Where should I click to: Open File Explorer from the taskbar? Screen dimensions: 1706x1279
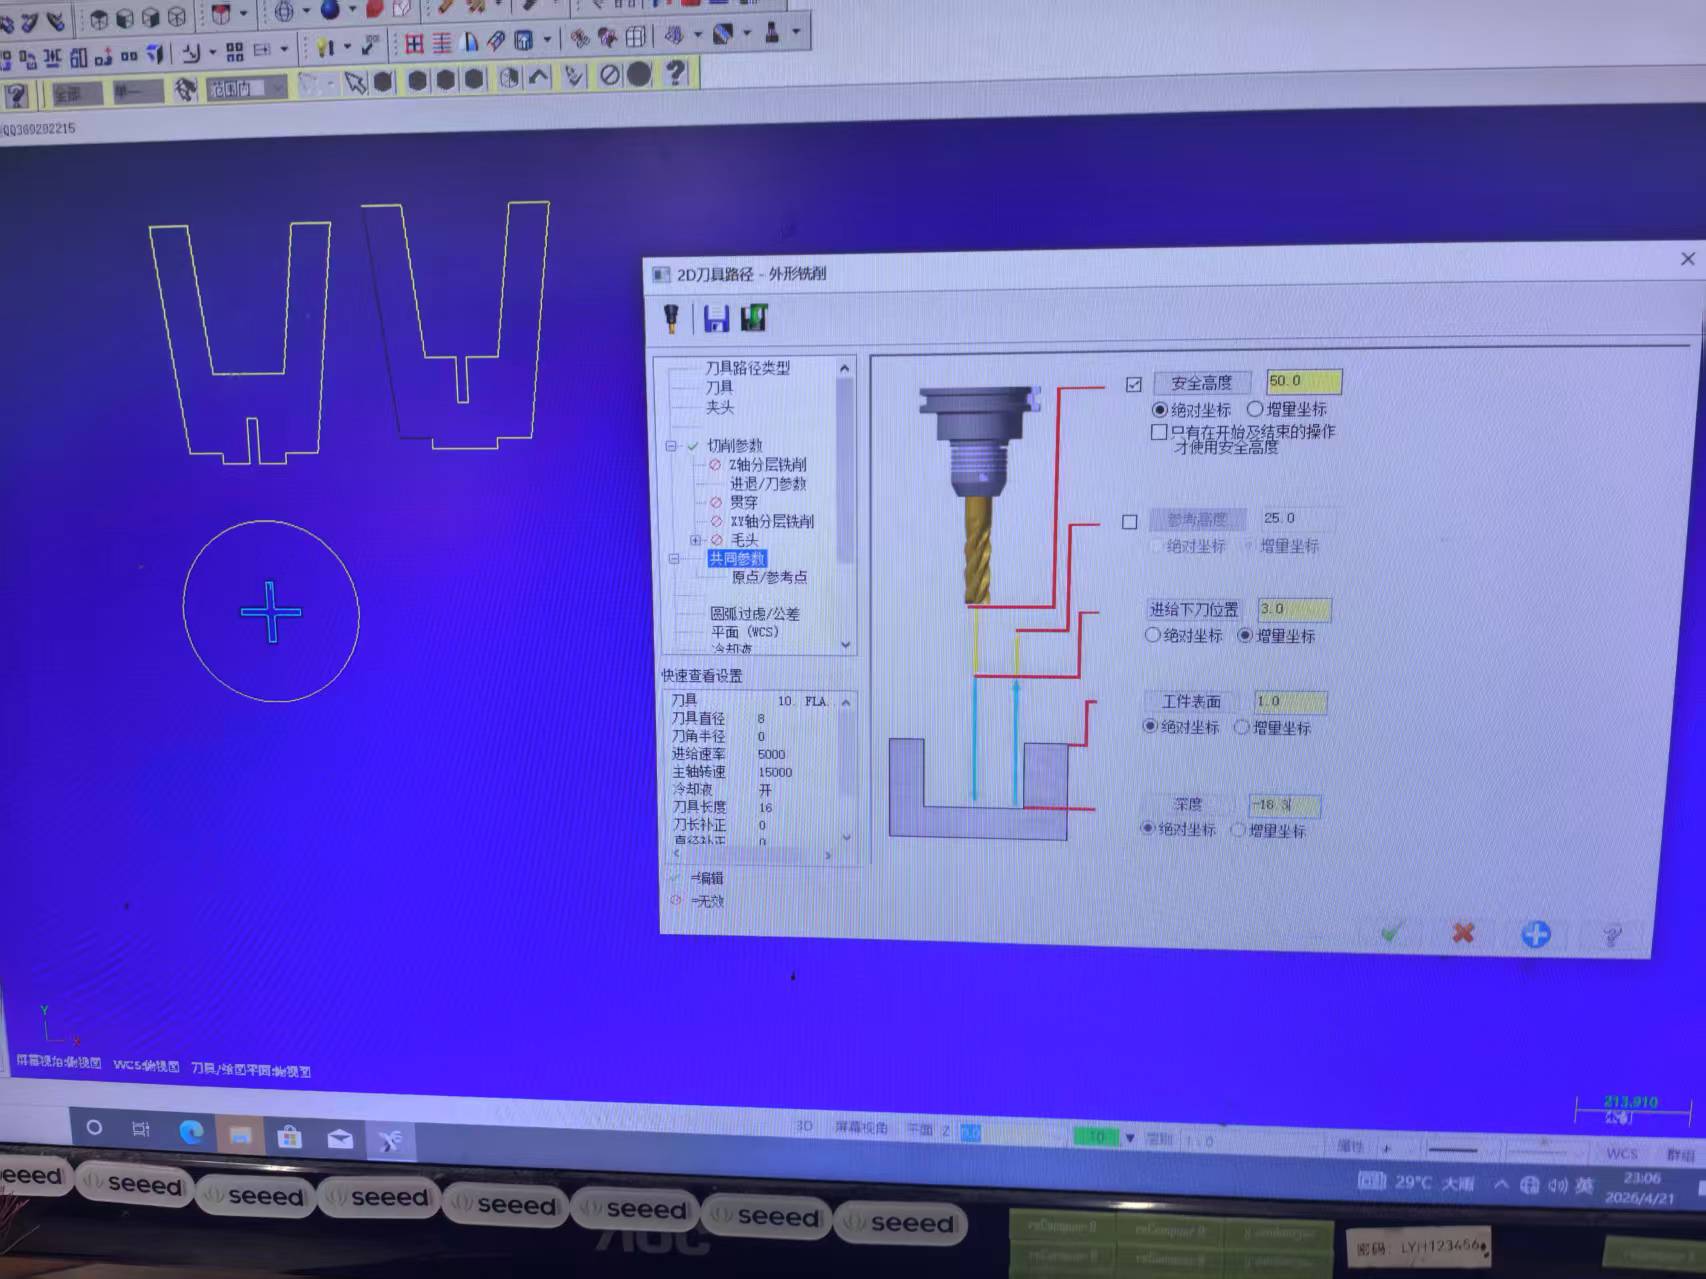(x=240, y=1134)
